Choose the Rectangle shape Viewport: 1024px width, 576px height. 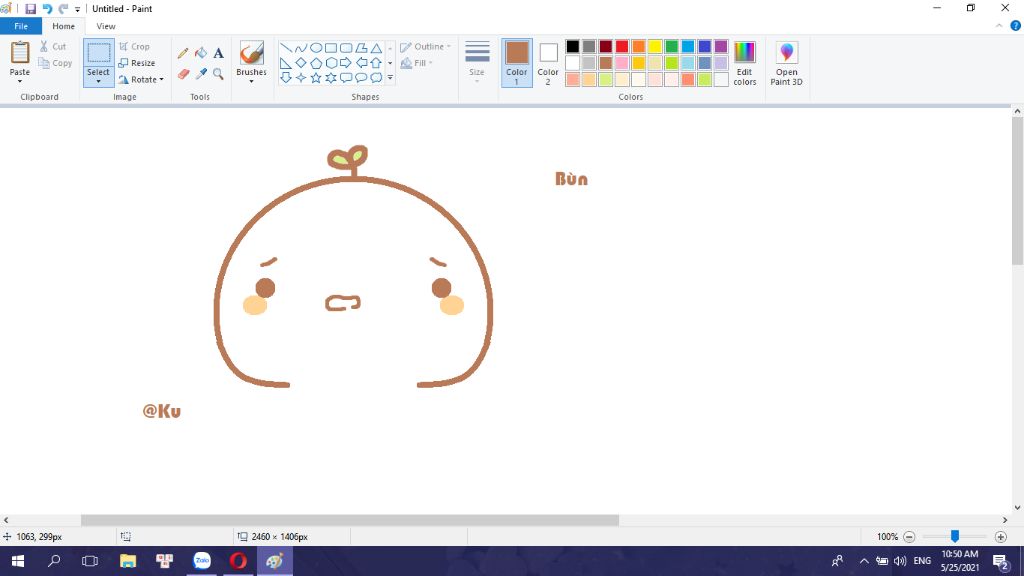click(331, 48)
